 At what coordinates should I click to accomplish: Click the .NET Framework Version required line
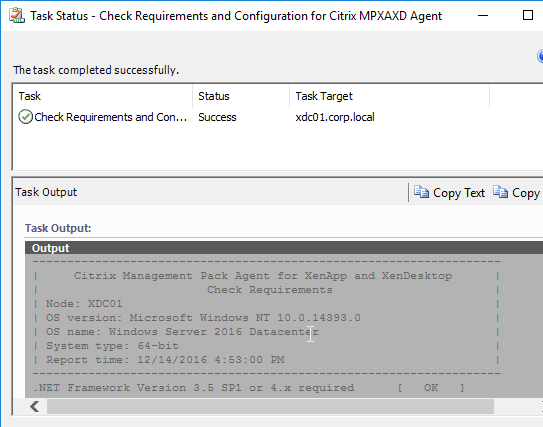pyautogui.click(x=193, y=388)
